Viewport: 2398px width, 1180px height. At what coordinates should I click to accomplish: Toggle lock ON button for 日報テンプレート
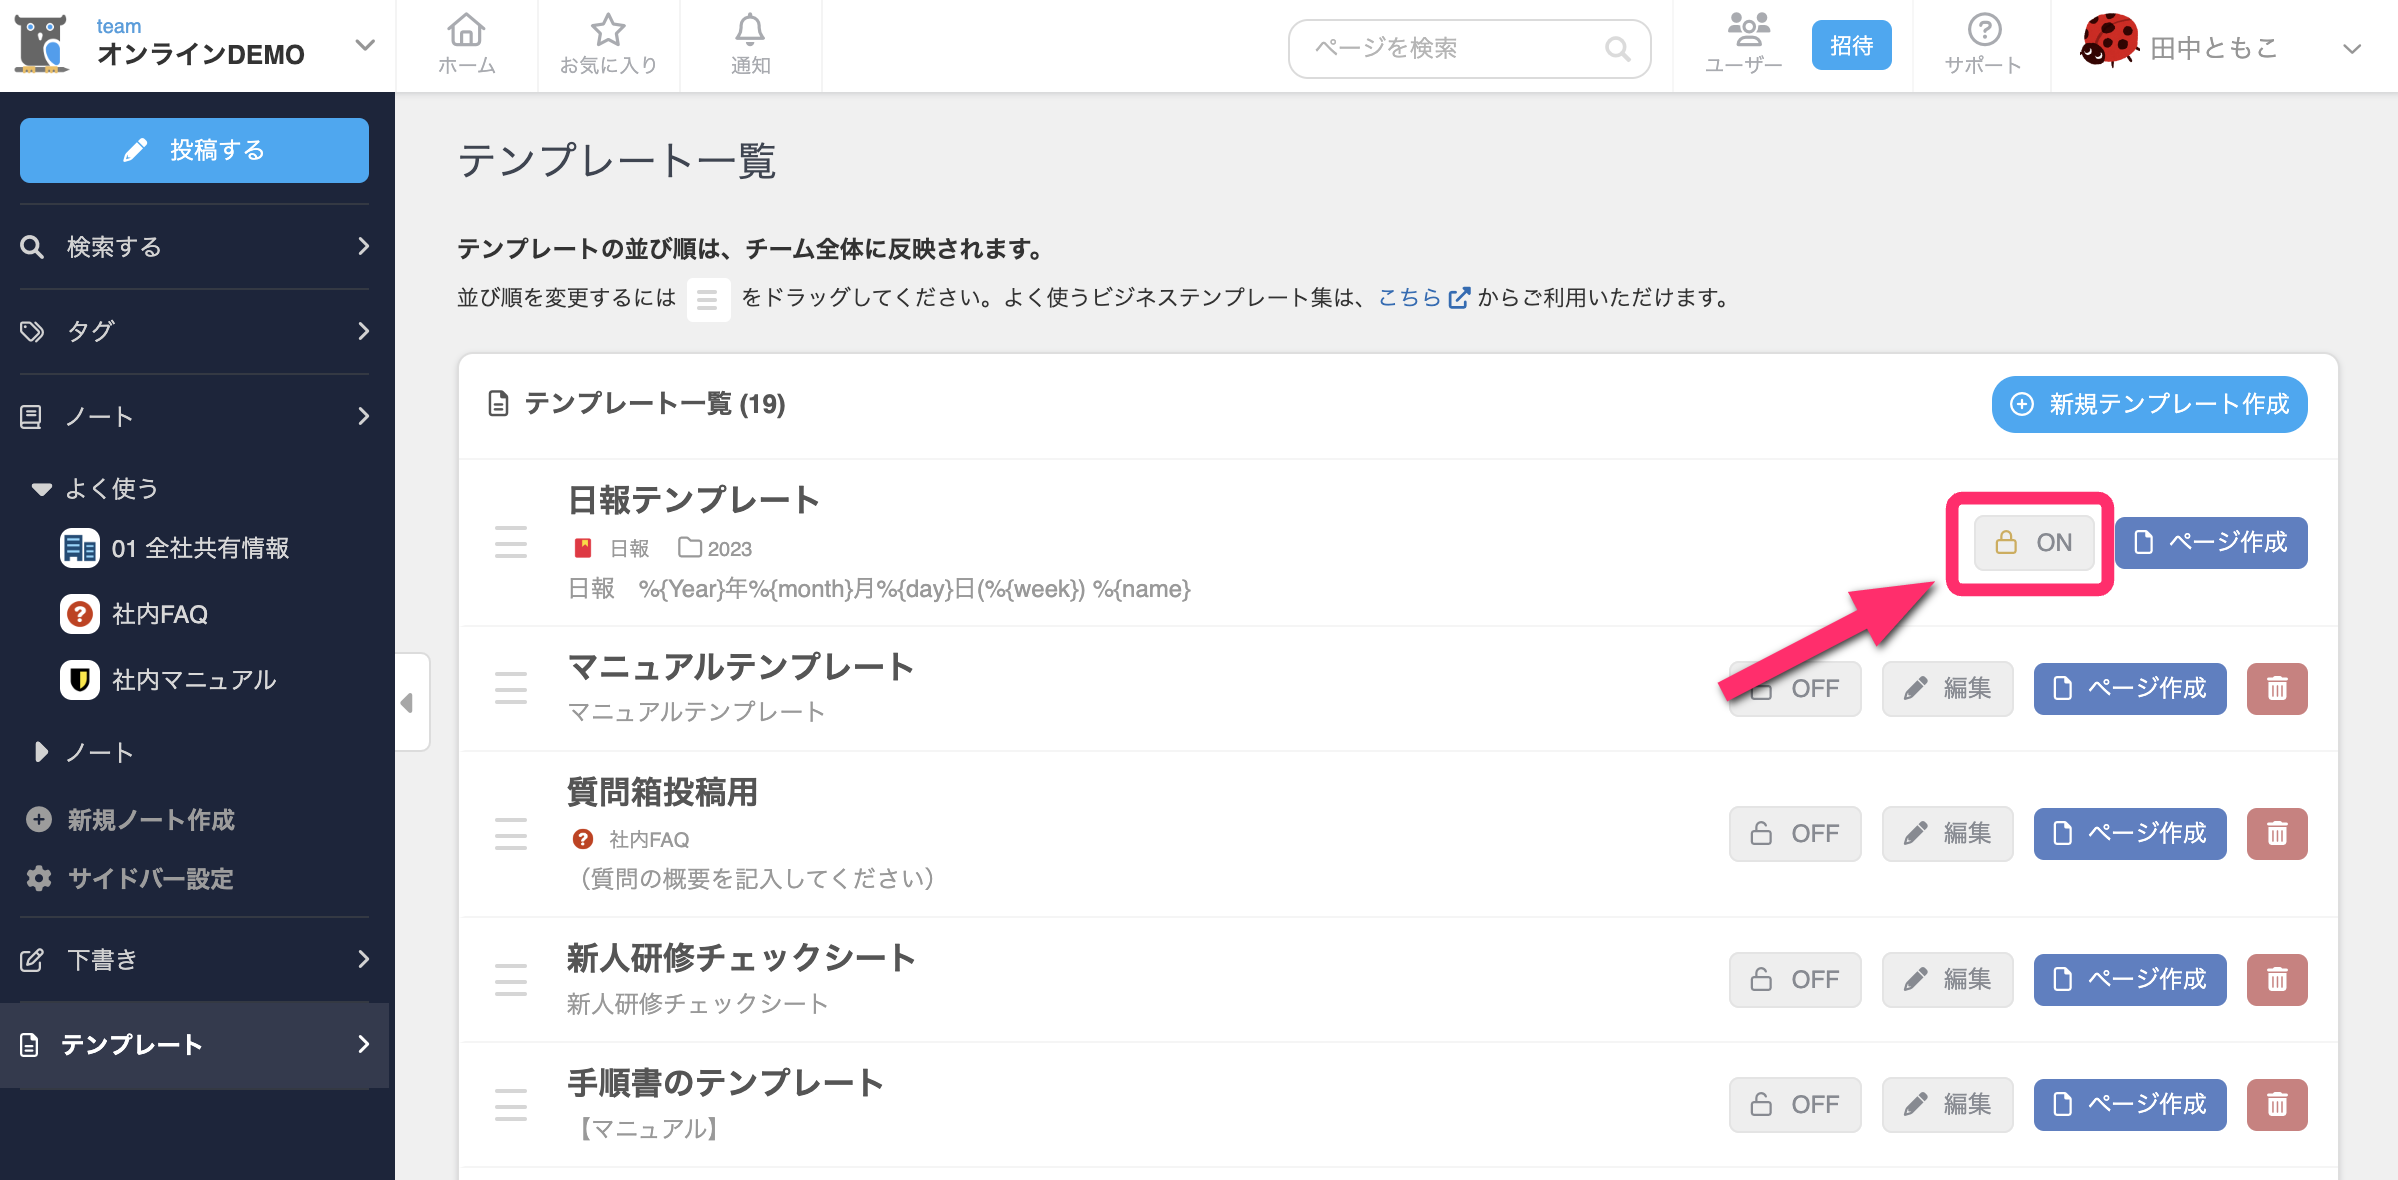(2034, 543)
